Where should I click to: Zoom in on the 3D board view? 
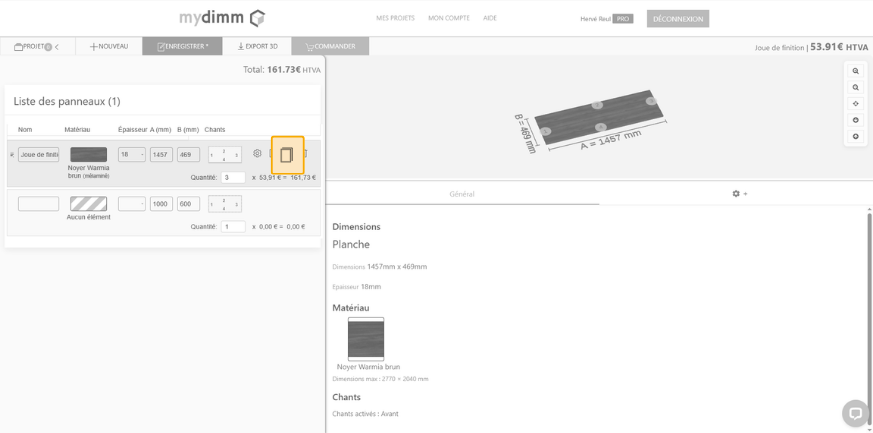click(x=856, y=71)
